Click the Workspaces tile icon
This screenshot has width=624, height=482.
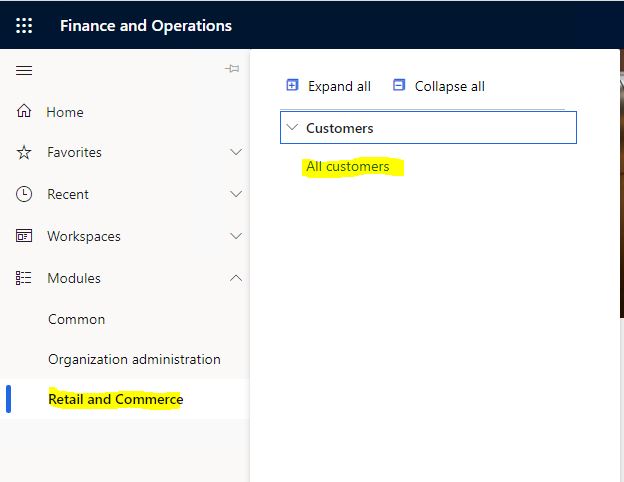[x=24, y=236]
